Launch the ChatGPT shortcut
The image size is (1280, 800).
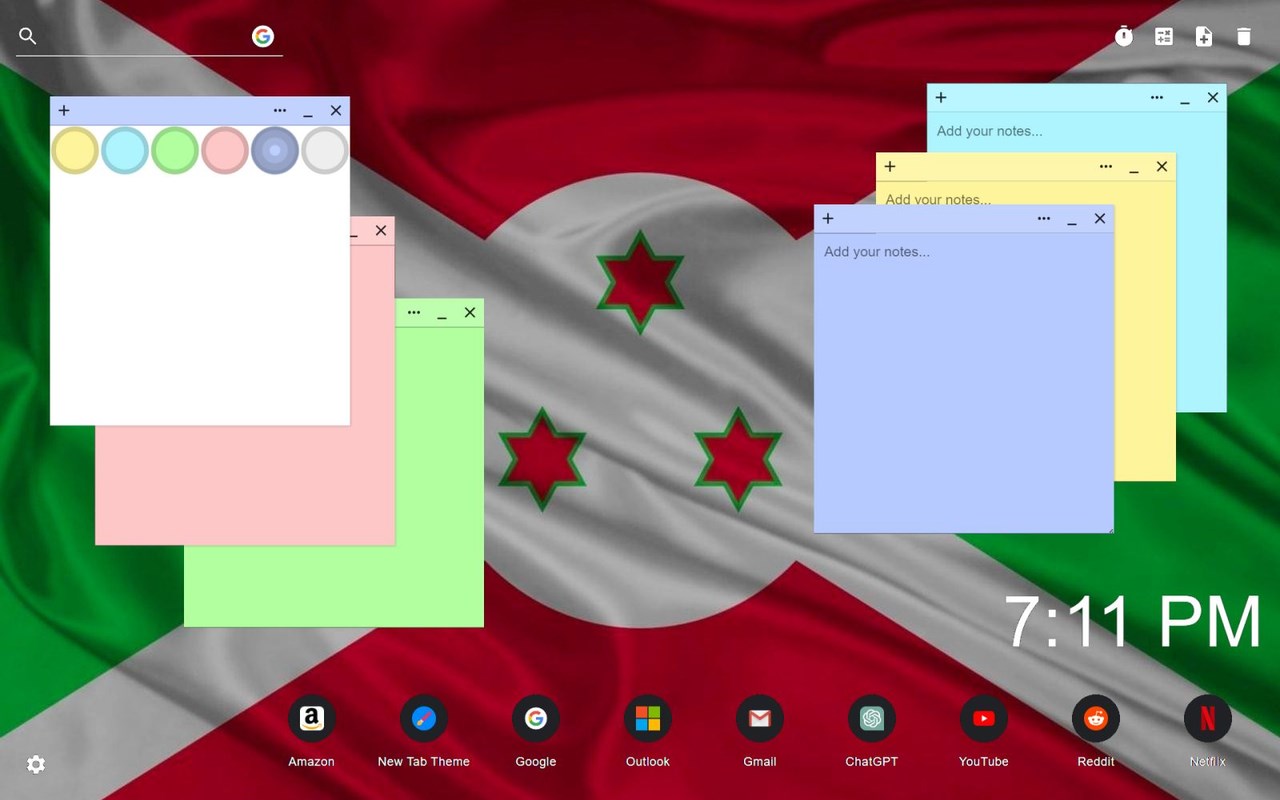[x=872, y=719]
